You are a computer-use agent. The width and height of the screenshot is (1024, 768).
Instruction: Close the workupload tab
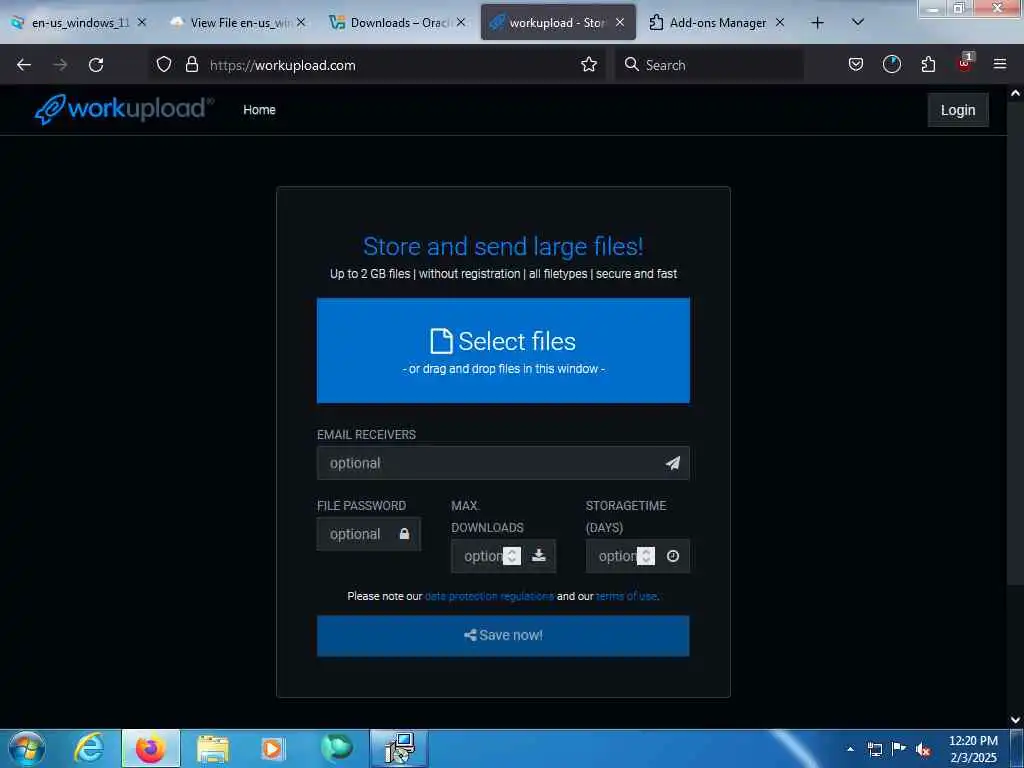(x=620, y=23)
